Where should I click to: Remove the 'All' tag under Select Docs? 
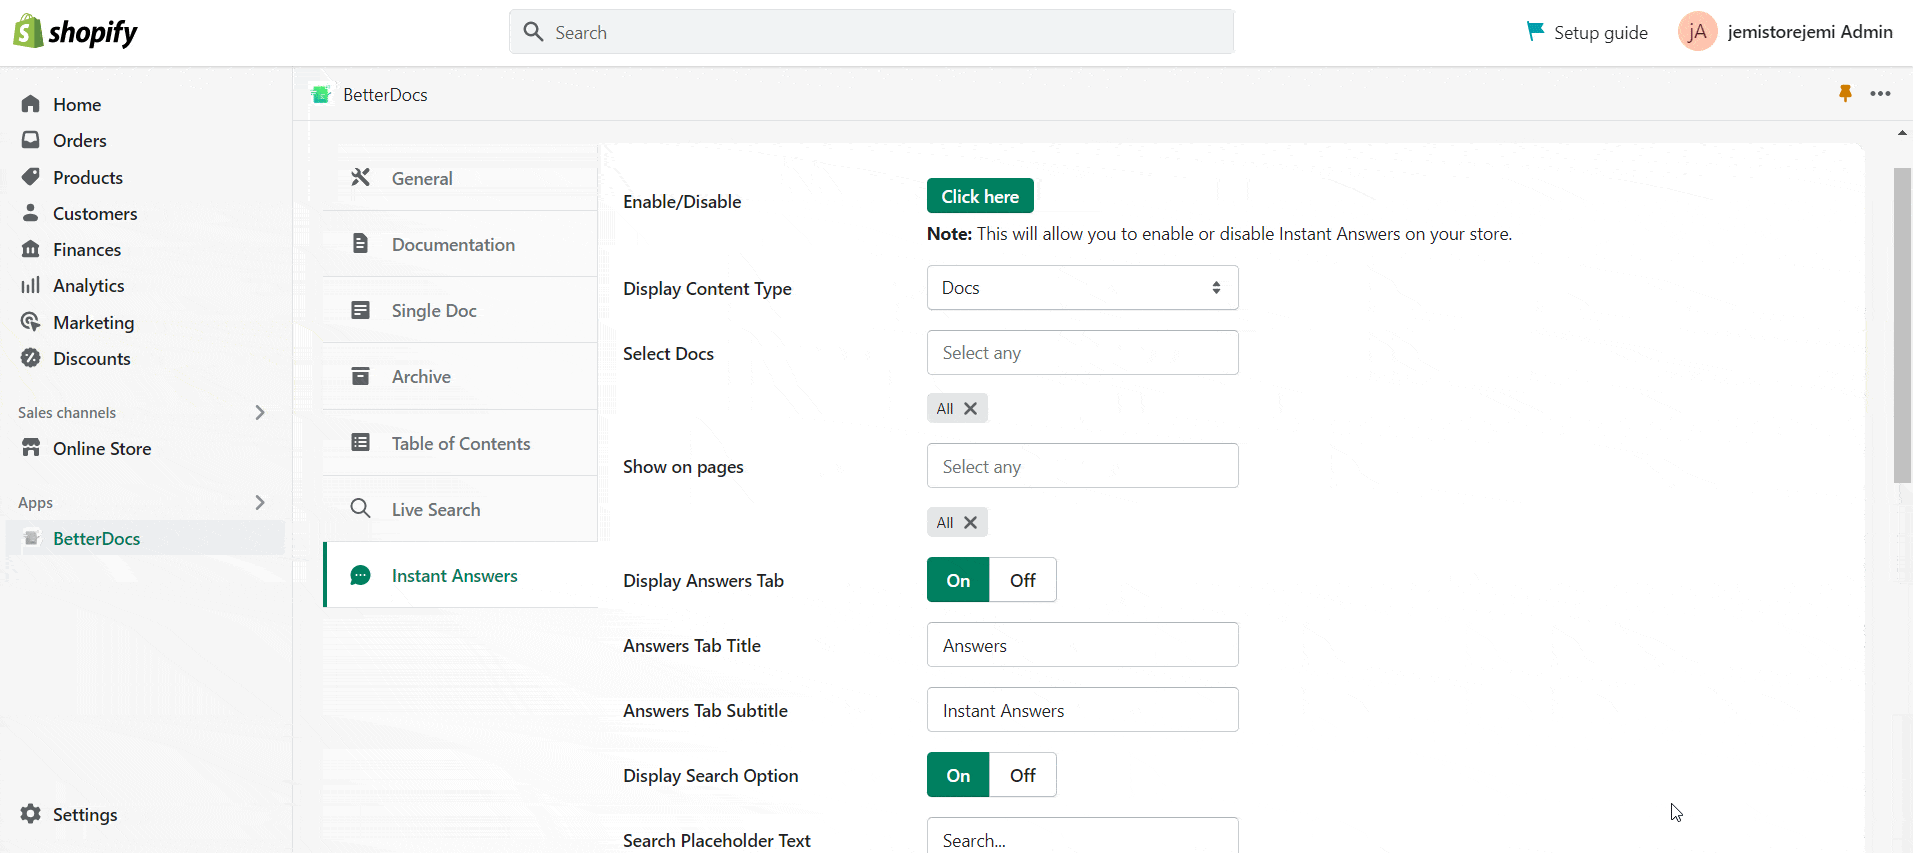pyautogui.click(x=970, y=408)
